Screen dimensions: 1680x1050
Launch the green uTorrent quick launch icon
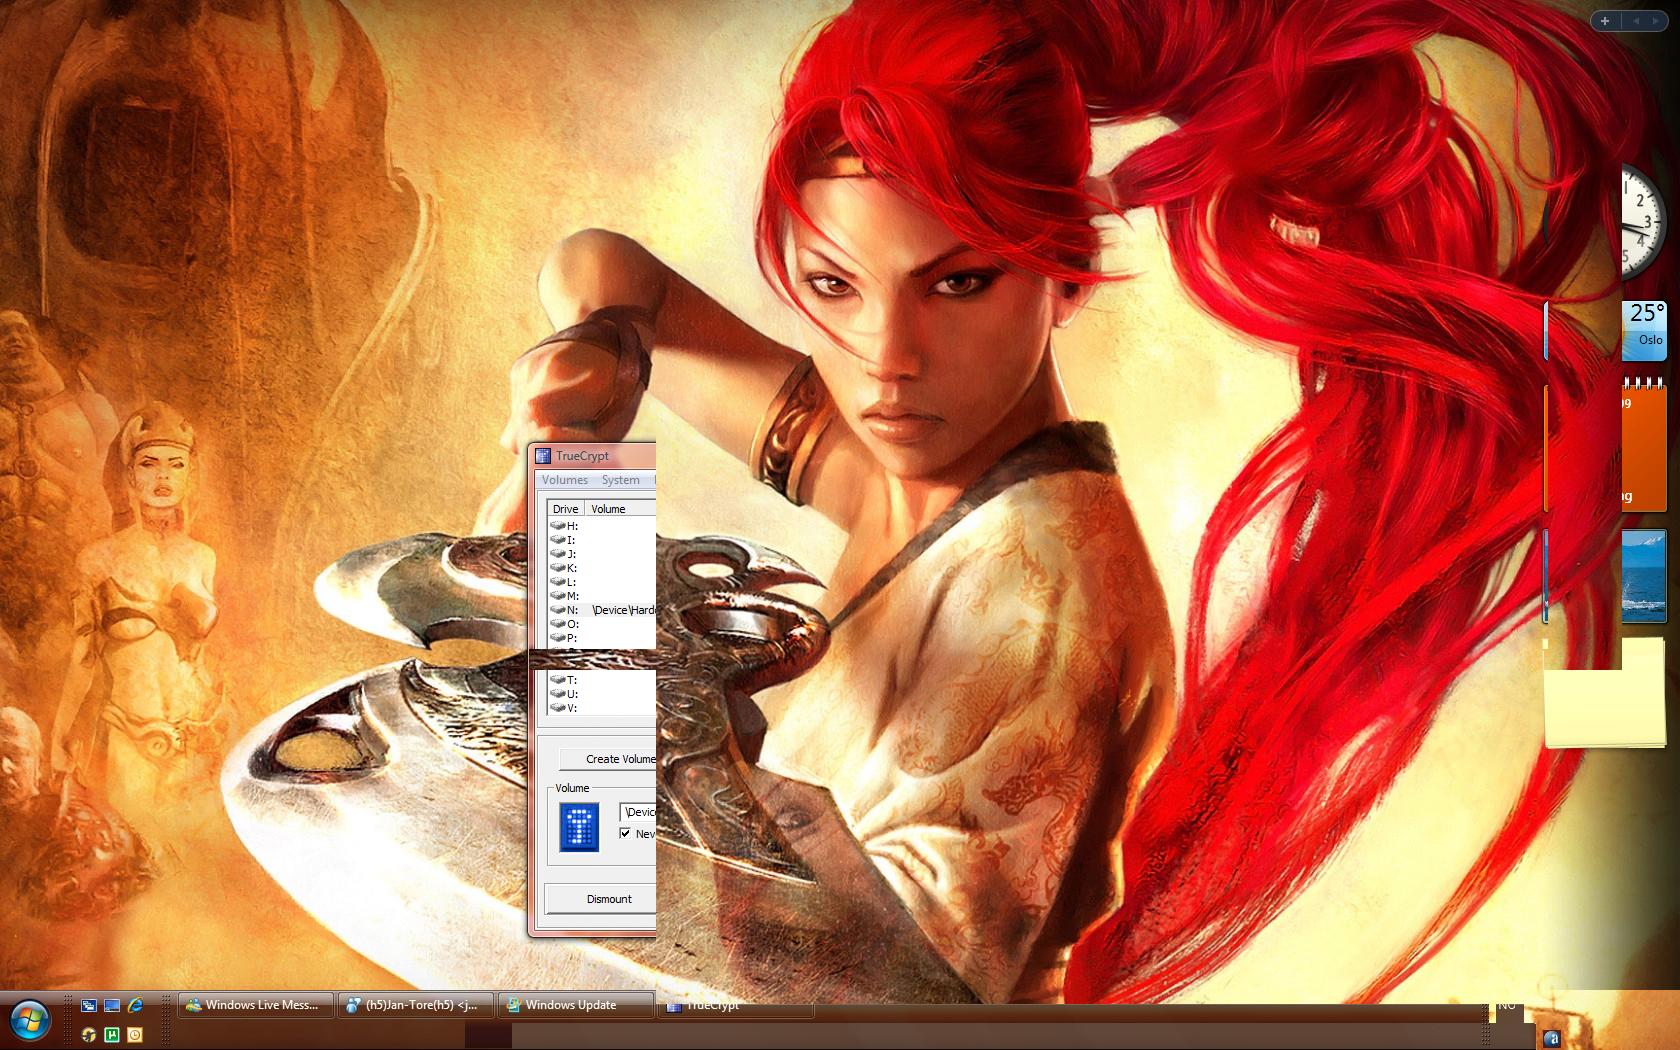tap(112, 1034)
